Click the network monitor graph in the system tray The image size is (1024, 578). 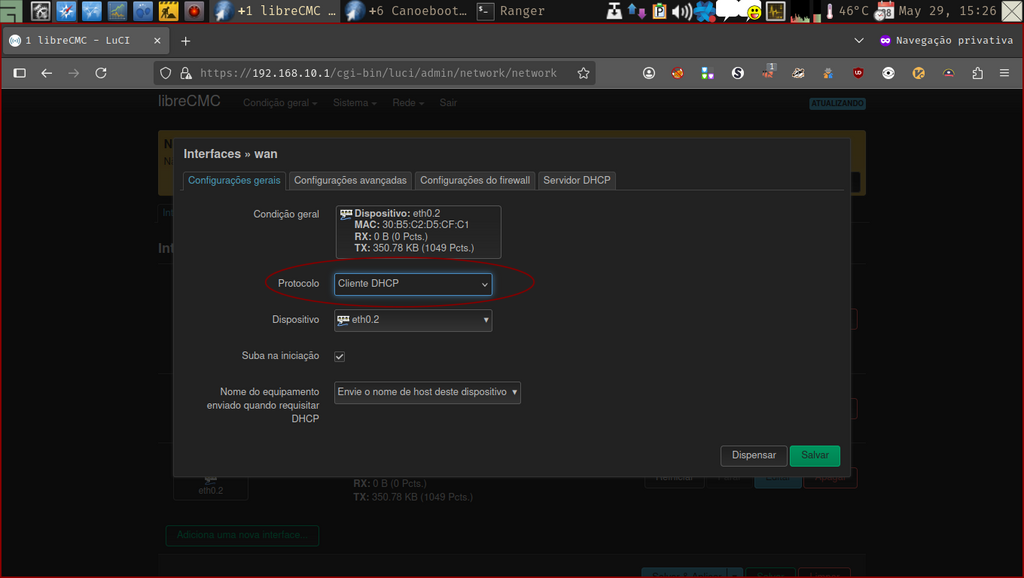point(800,12)
